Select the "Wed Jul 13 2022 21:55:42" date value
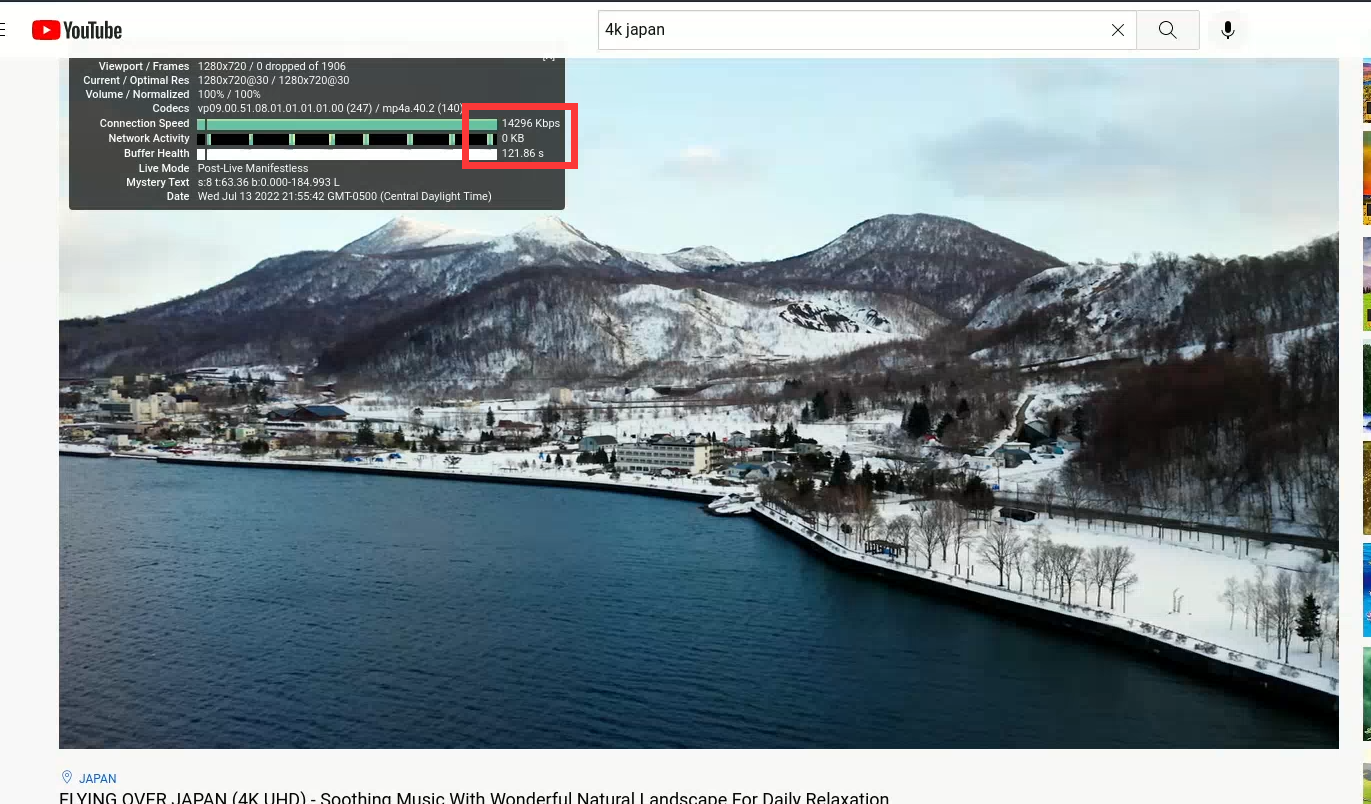1371x804 pixels. [263, 196]
